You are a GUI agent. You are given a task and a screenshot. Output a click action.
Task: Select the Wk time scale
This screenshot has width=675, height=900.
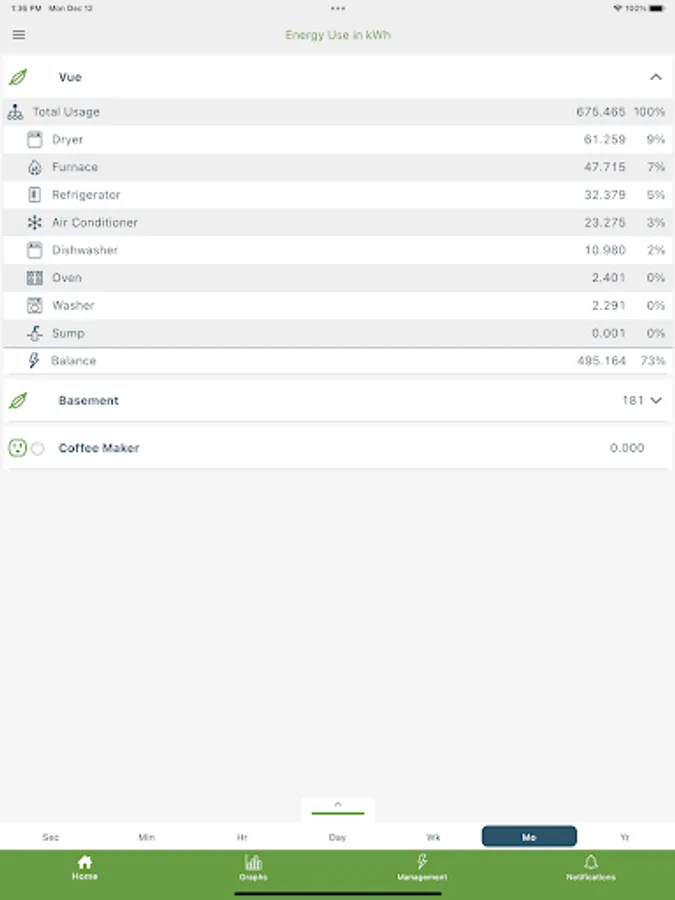433,837
